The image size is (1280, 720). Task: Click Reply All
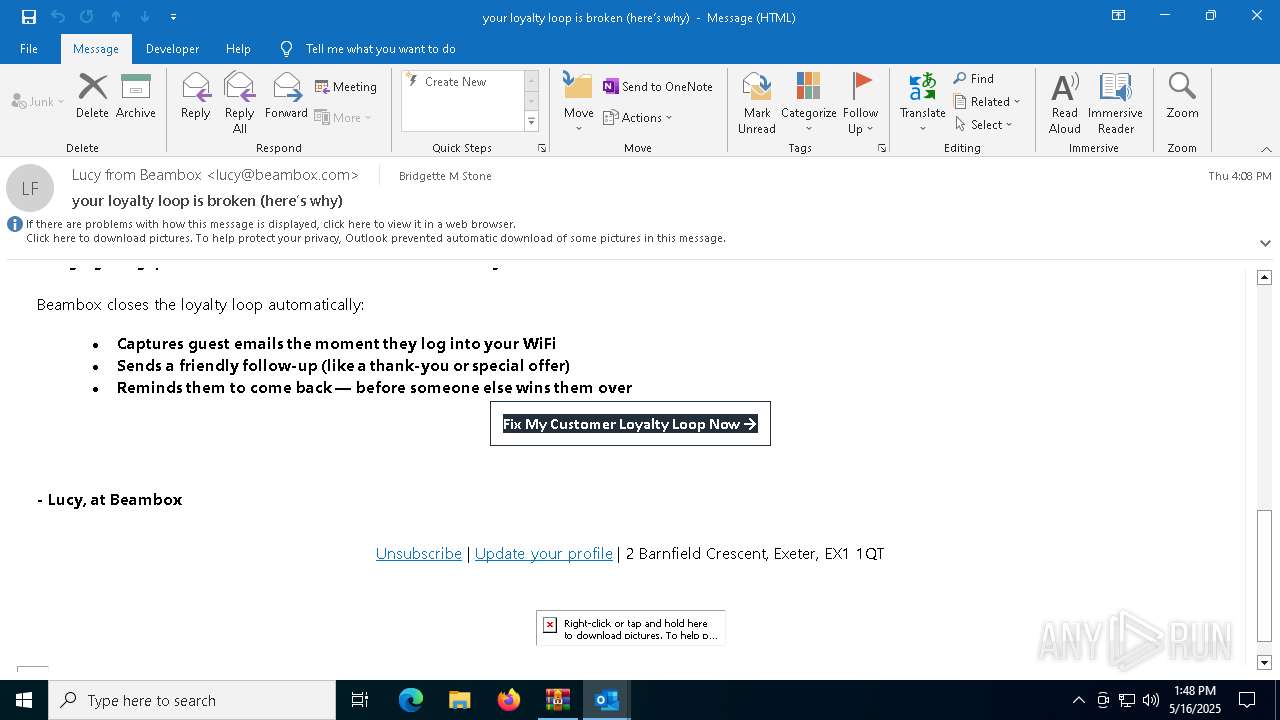click(x=240, y=103)
